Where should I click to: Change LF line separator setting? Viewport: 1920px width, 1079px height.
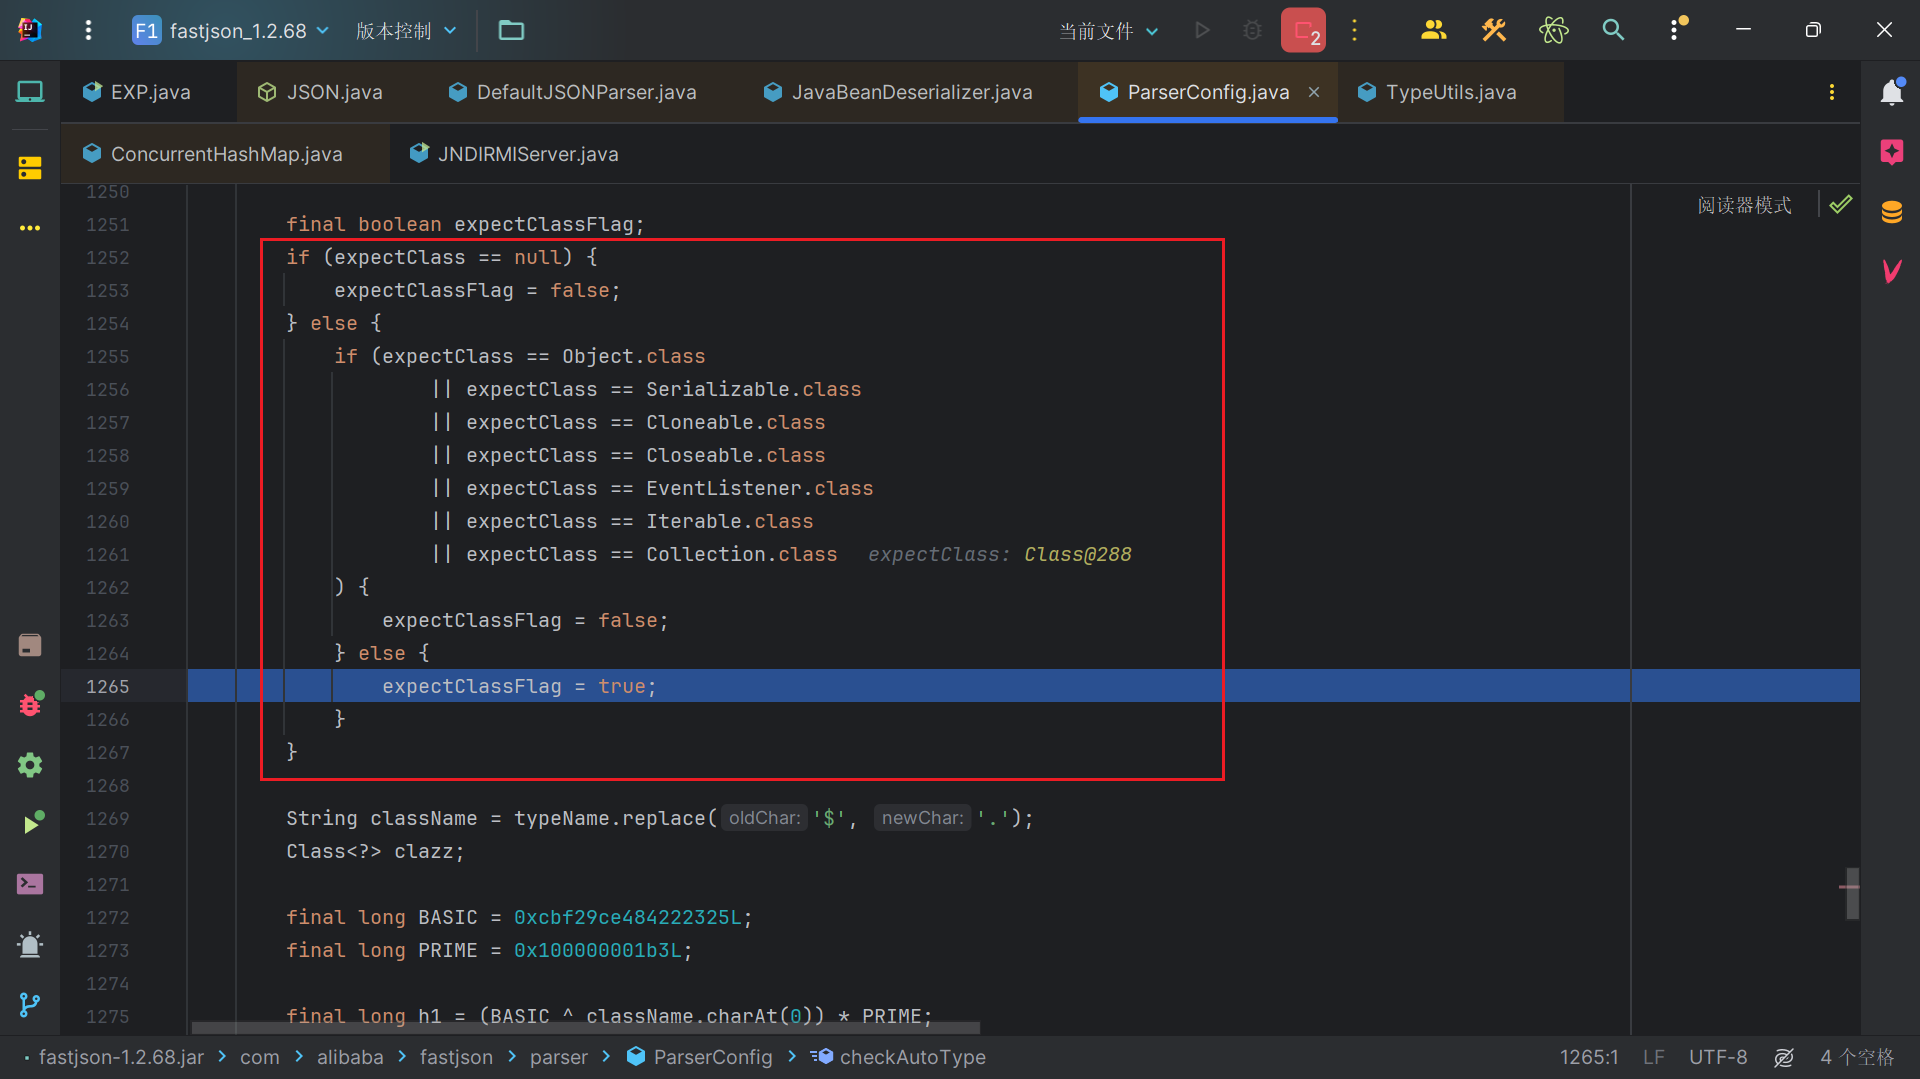[1653, 1057]
